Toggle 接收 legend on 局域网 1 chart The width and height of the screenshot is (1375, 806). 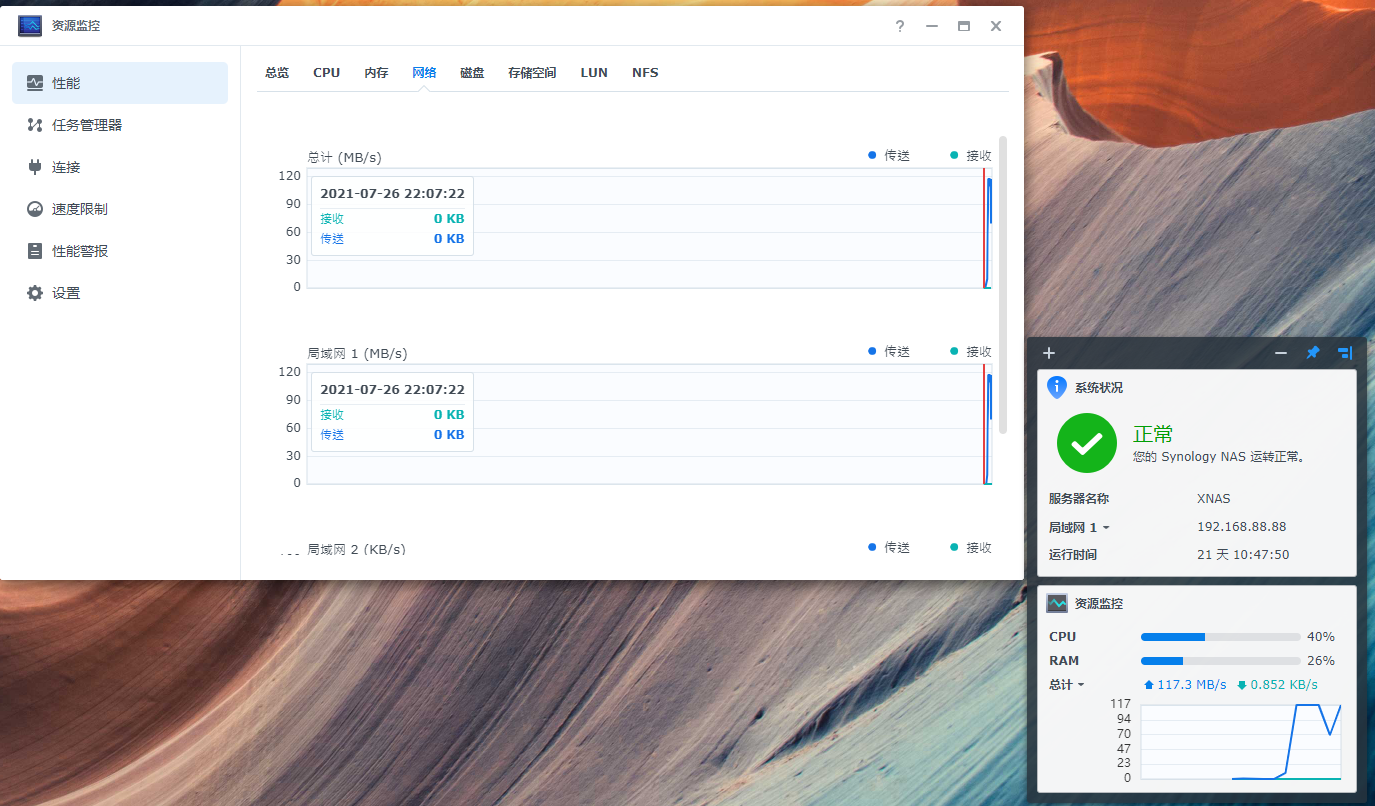(970, 352)
